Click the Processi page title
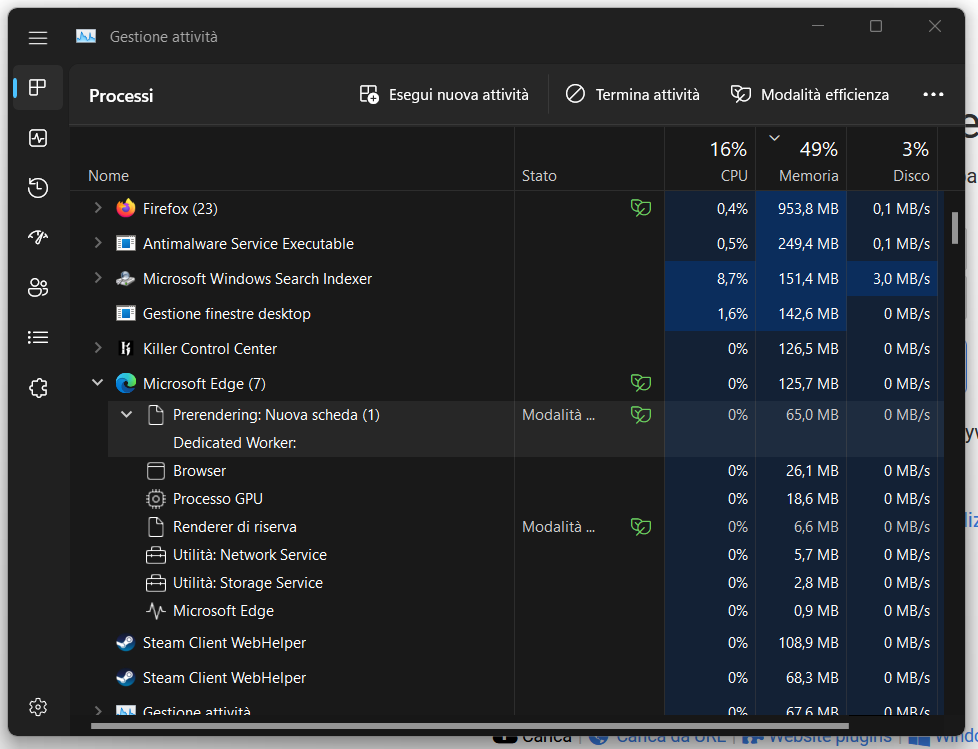Image resolution: width=978 pixels, height=749 pixels. [121, 95]
